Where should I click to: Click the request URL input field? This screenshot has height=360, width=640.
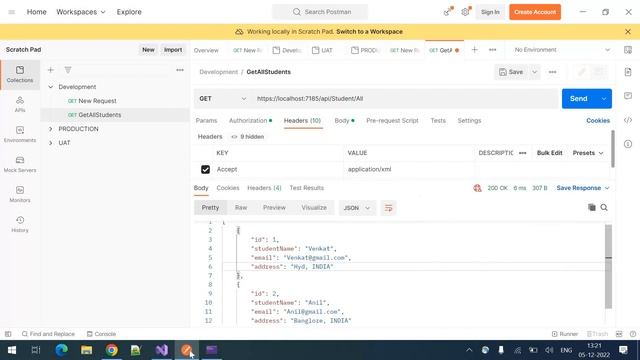tap(404, 99)
